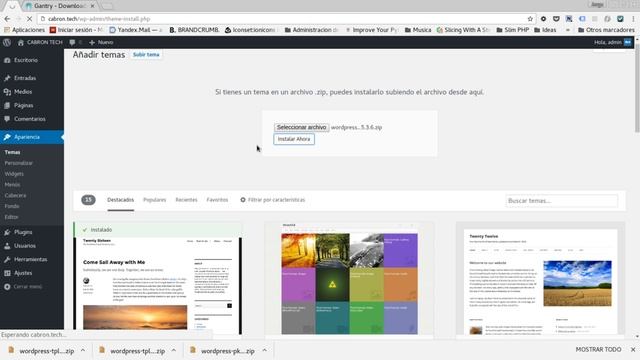Open colorful grid theme thumbnail
Viewport: 640px width, 360px height.
coord(349,279)
